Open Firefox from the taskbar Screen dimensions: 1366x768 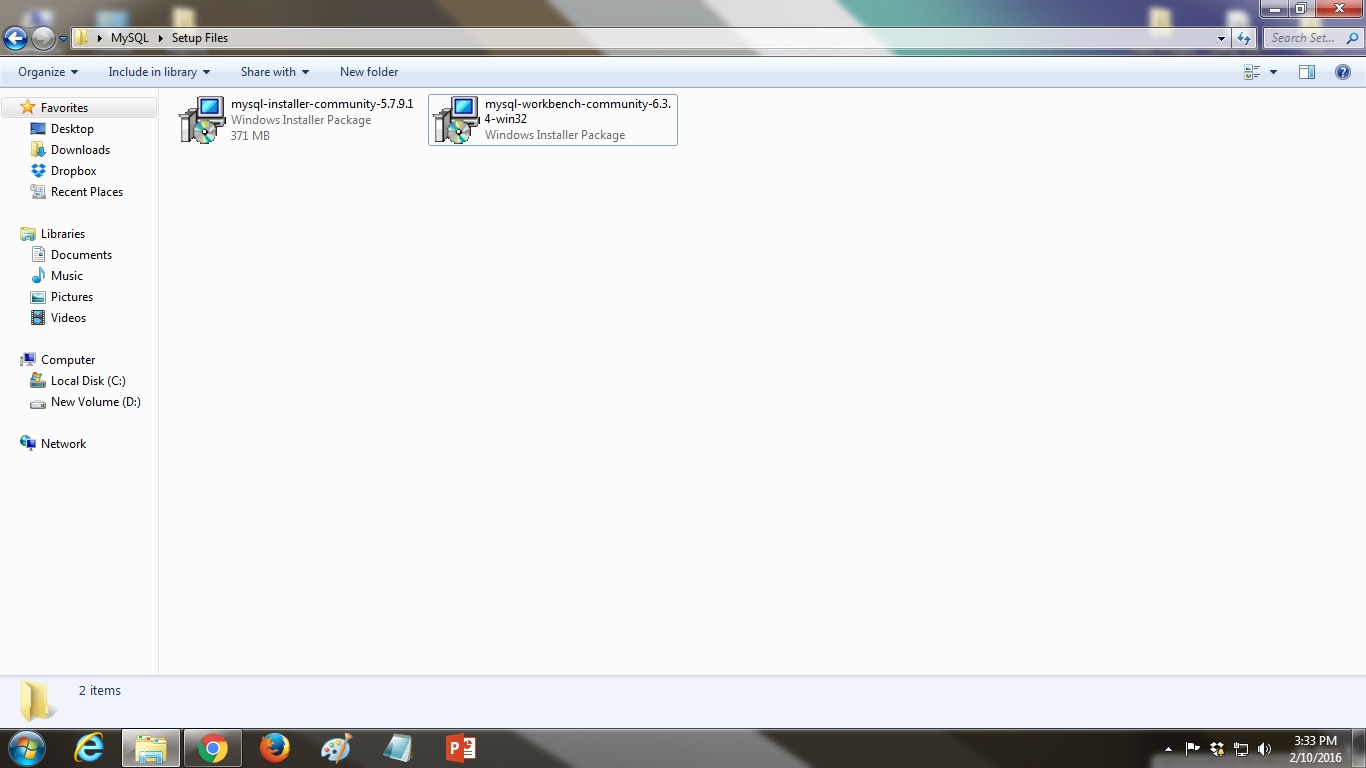tap(274, 748)
